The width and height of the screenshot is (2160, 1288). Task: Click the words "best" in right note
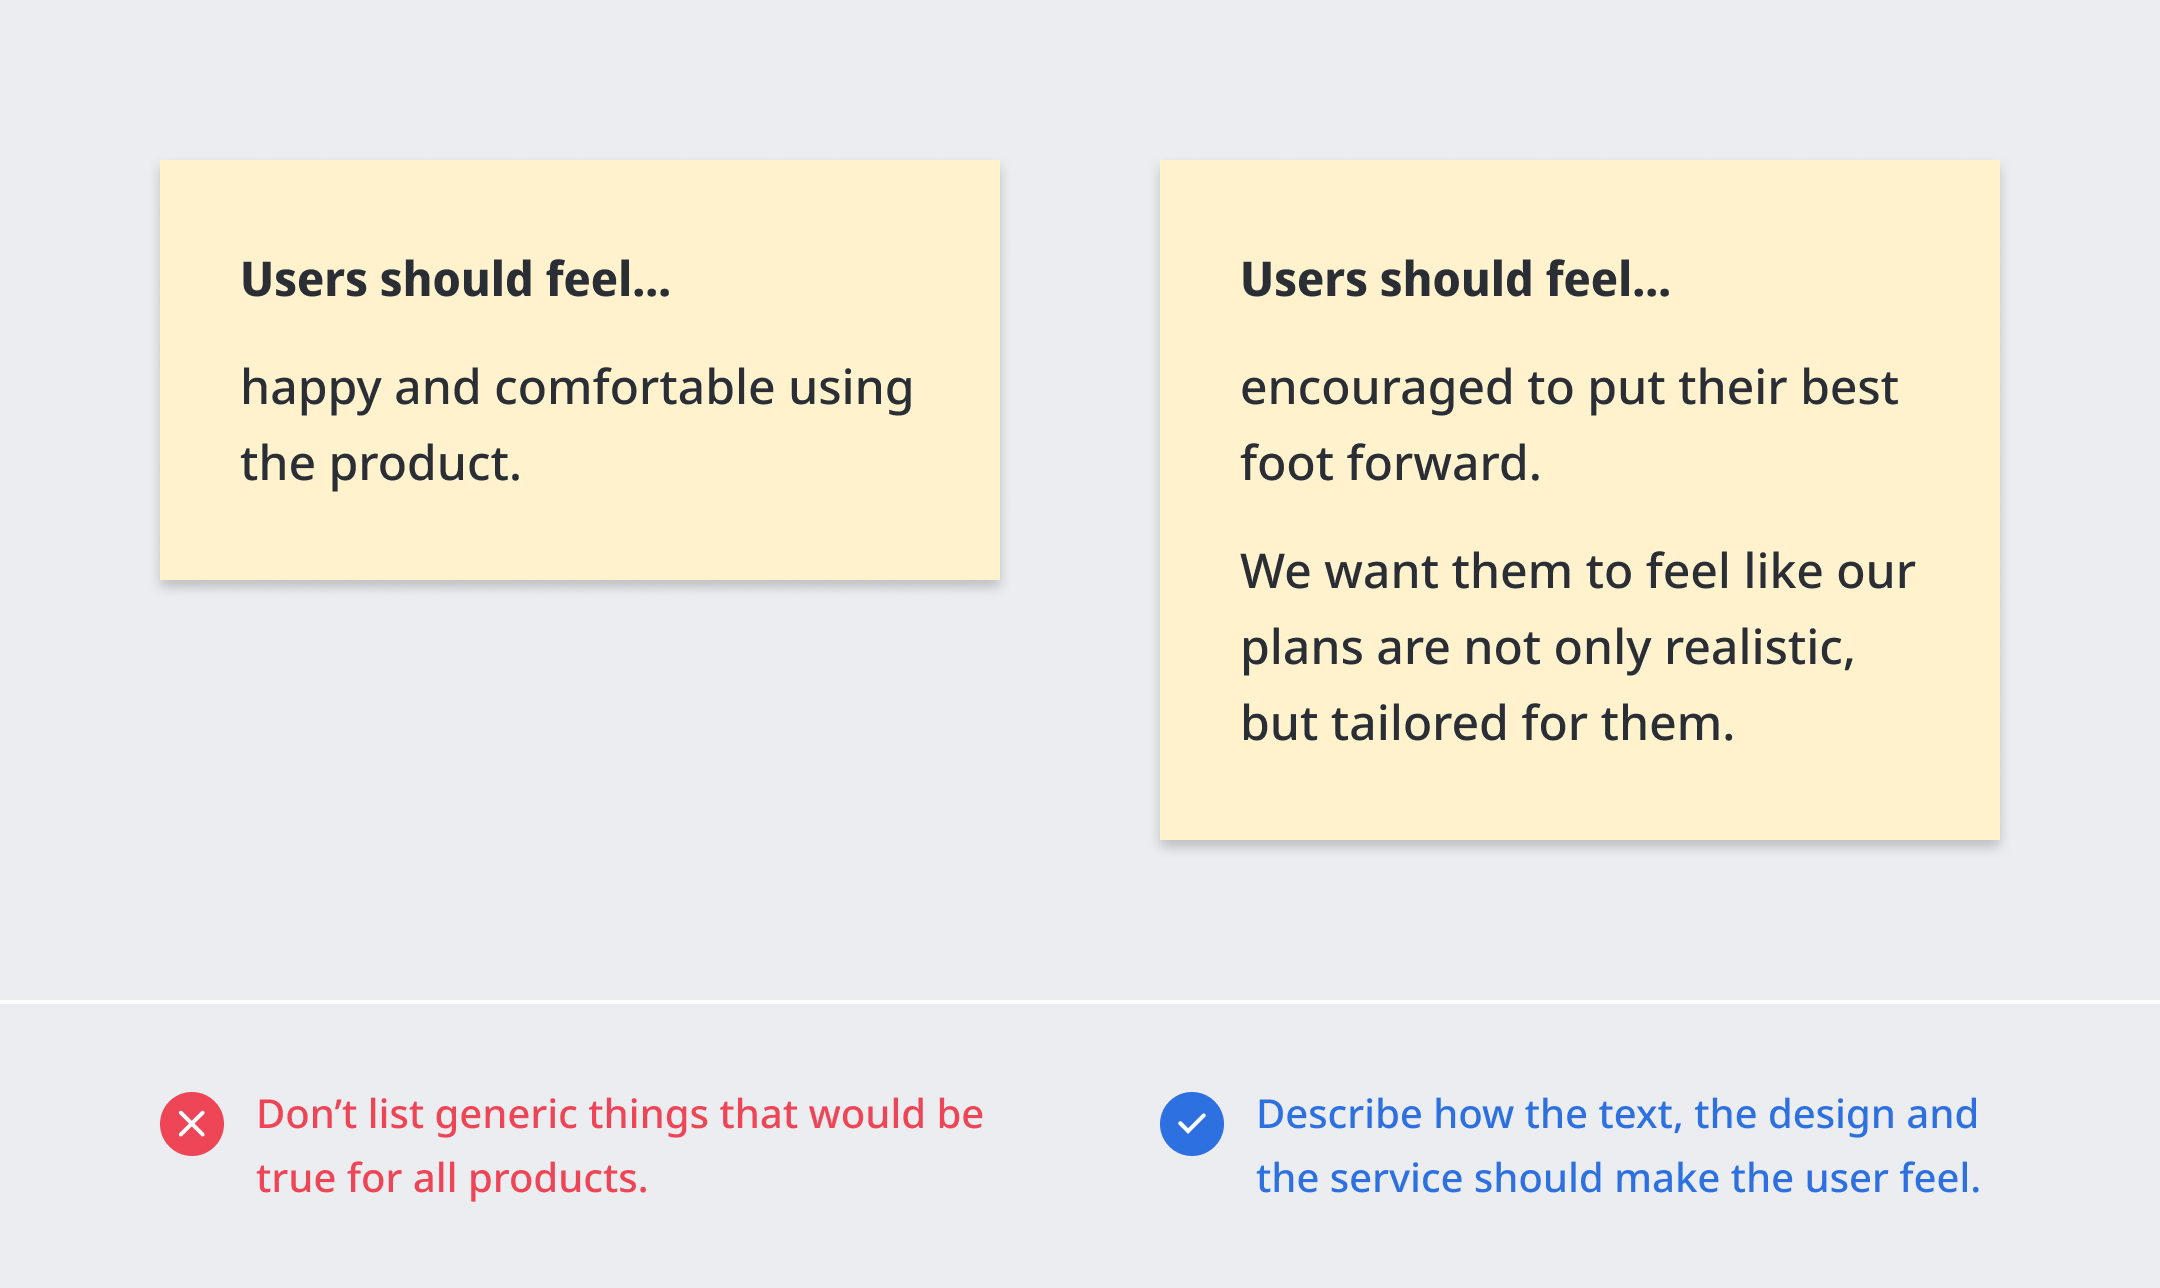(x=1848, y=388)
